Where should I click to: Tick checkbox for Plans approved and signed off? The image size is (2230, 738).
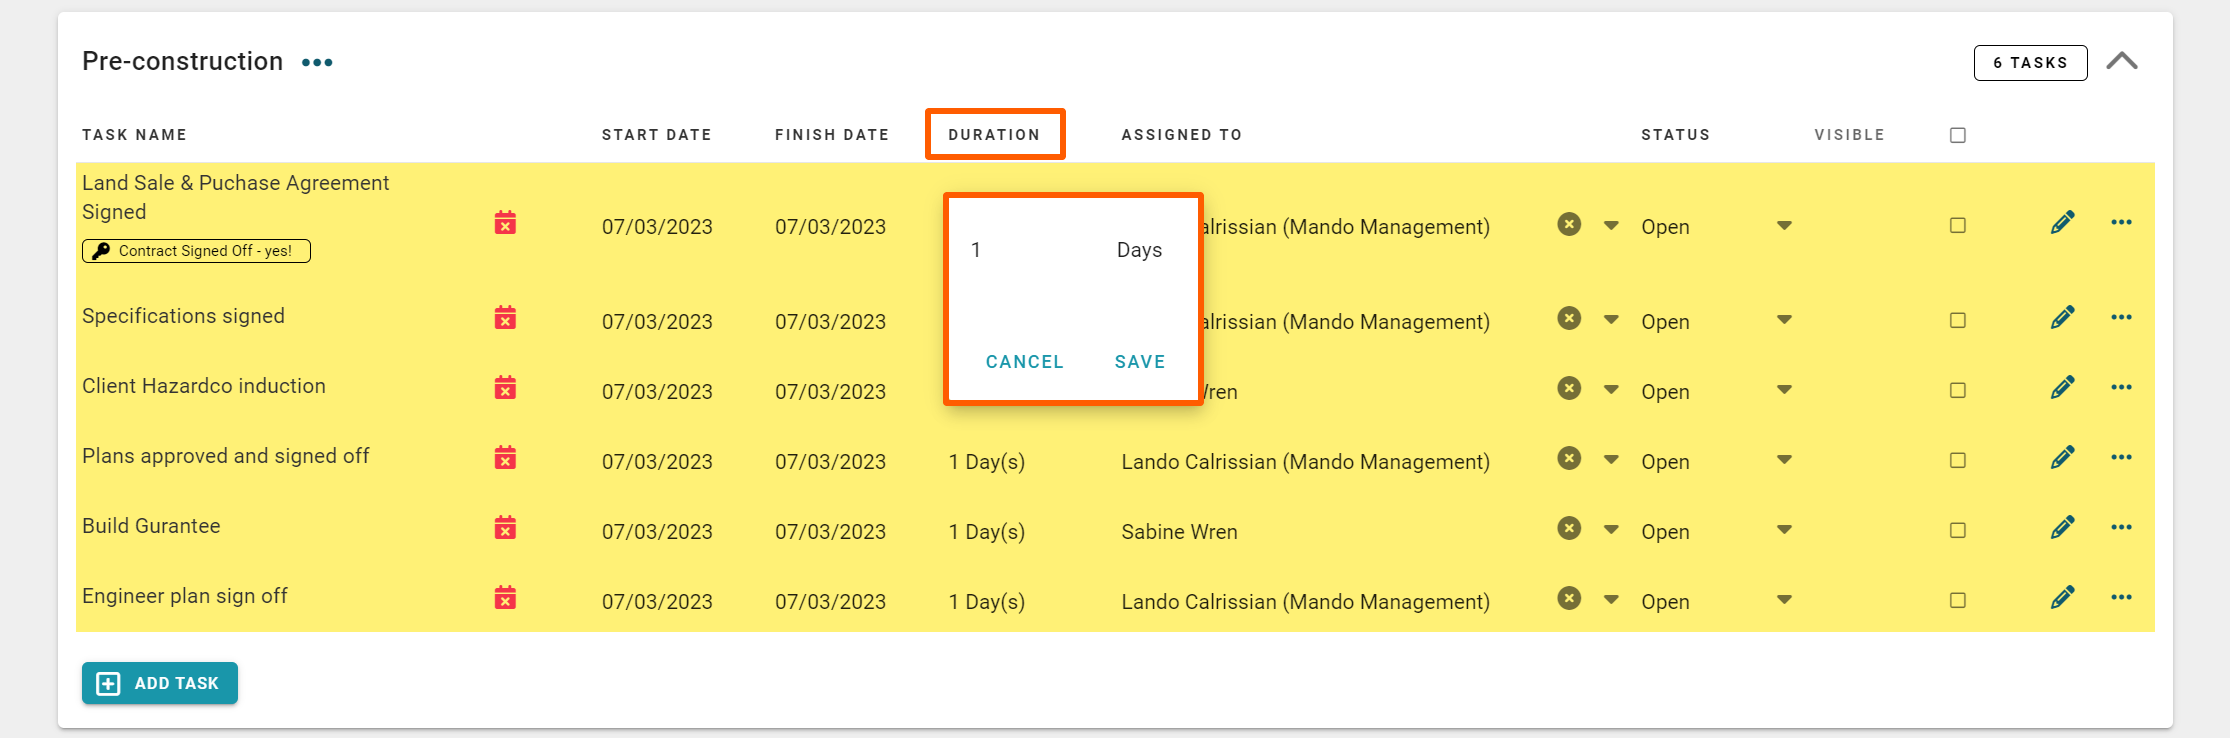(x=1957, y=460)
